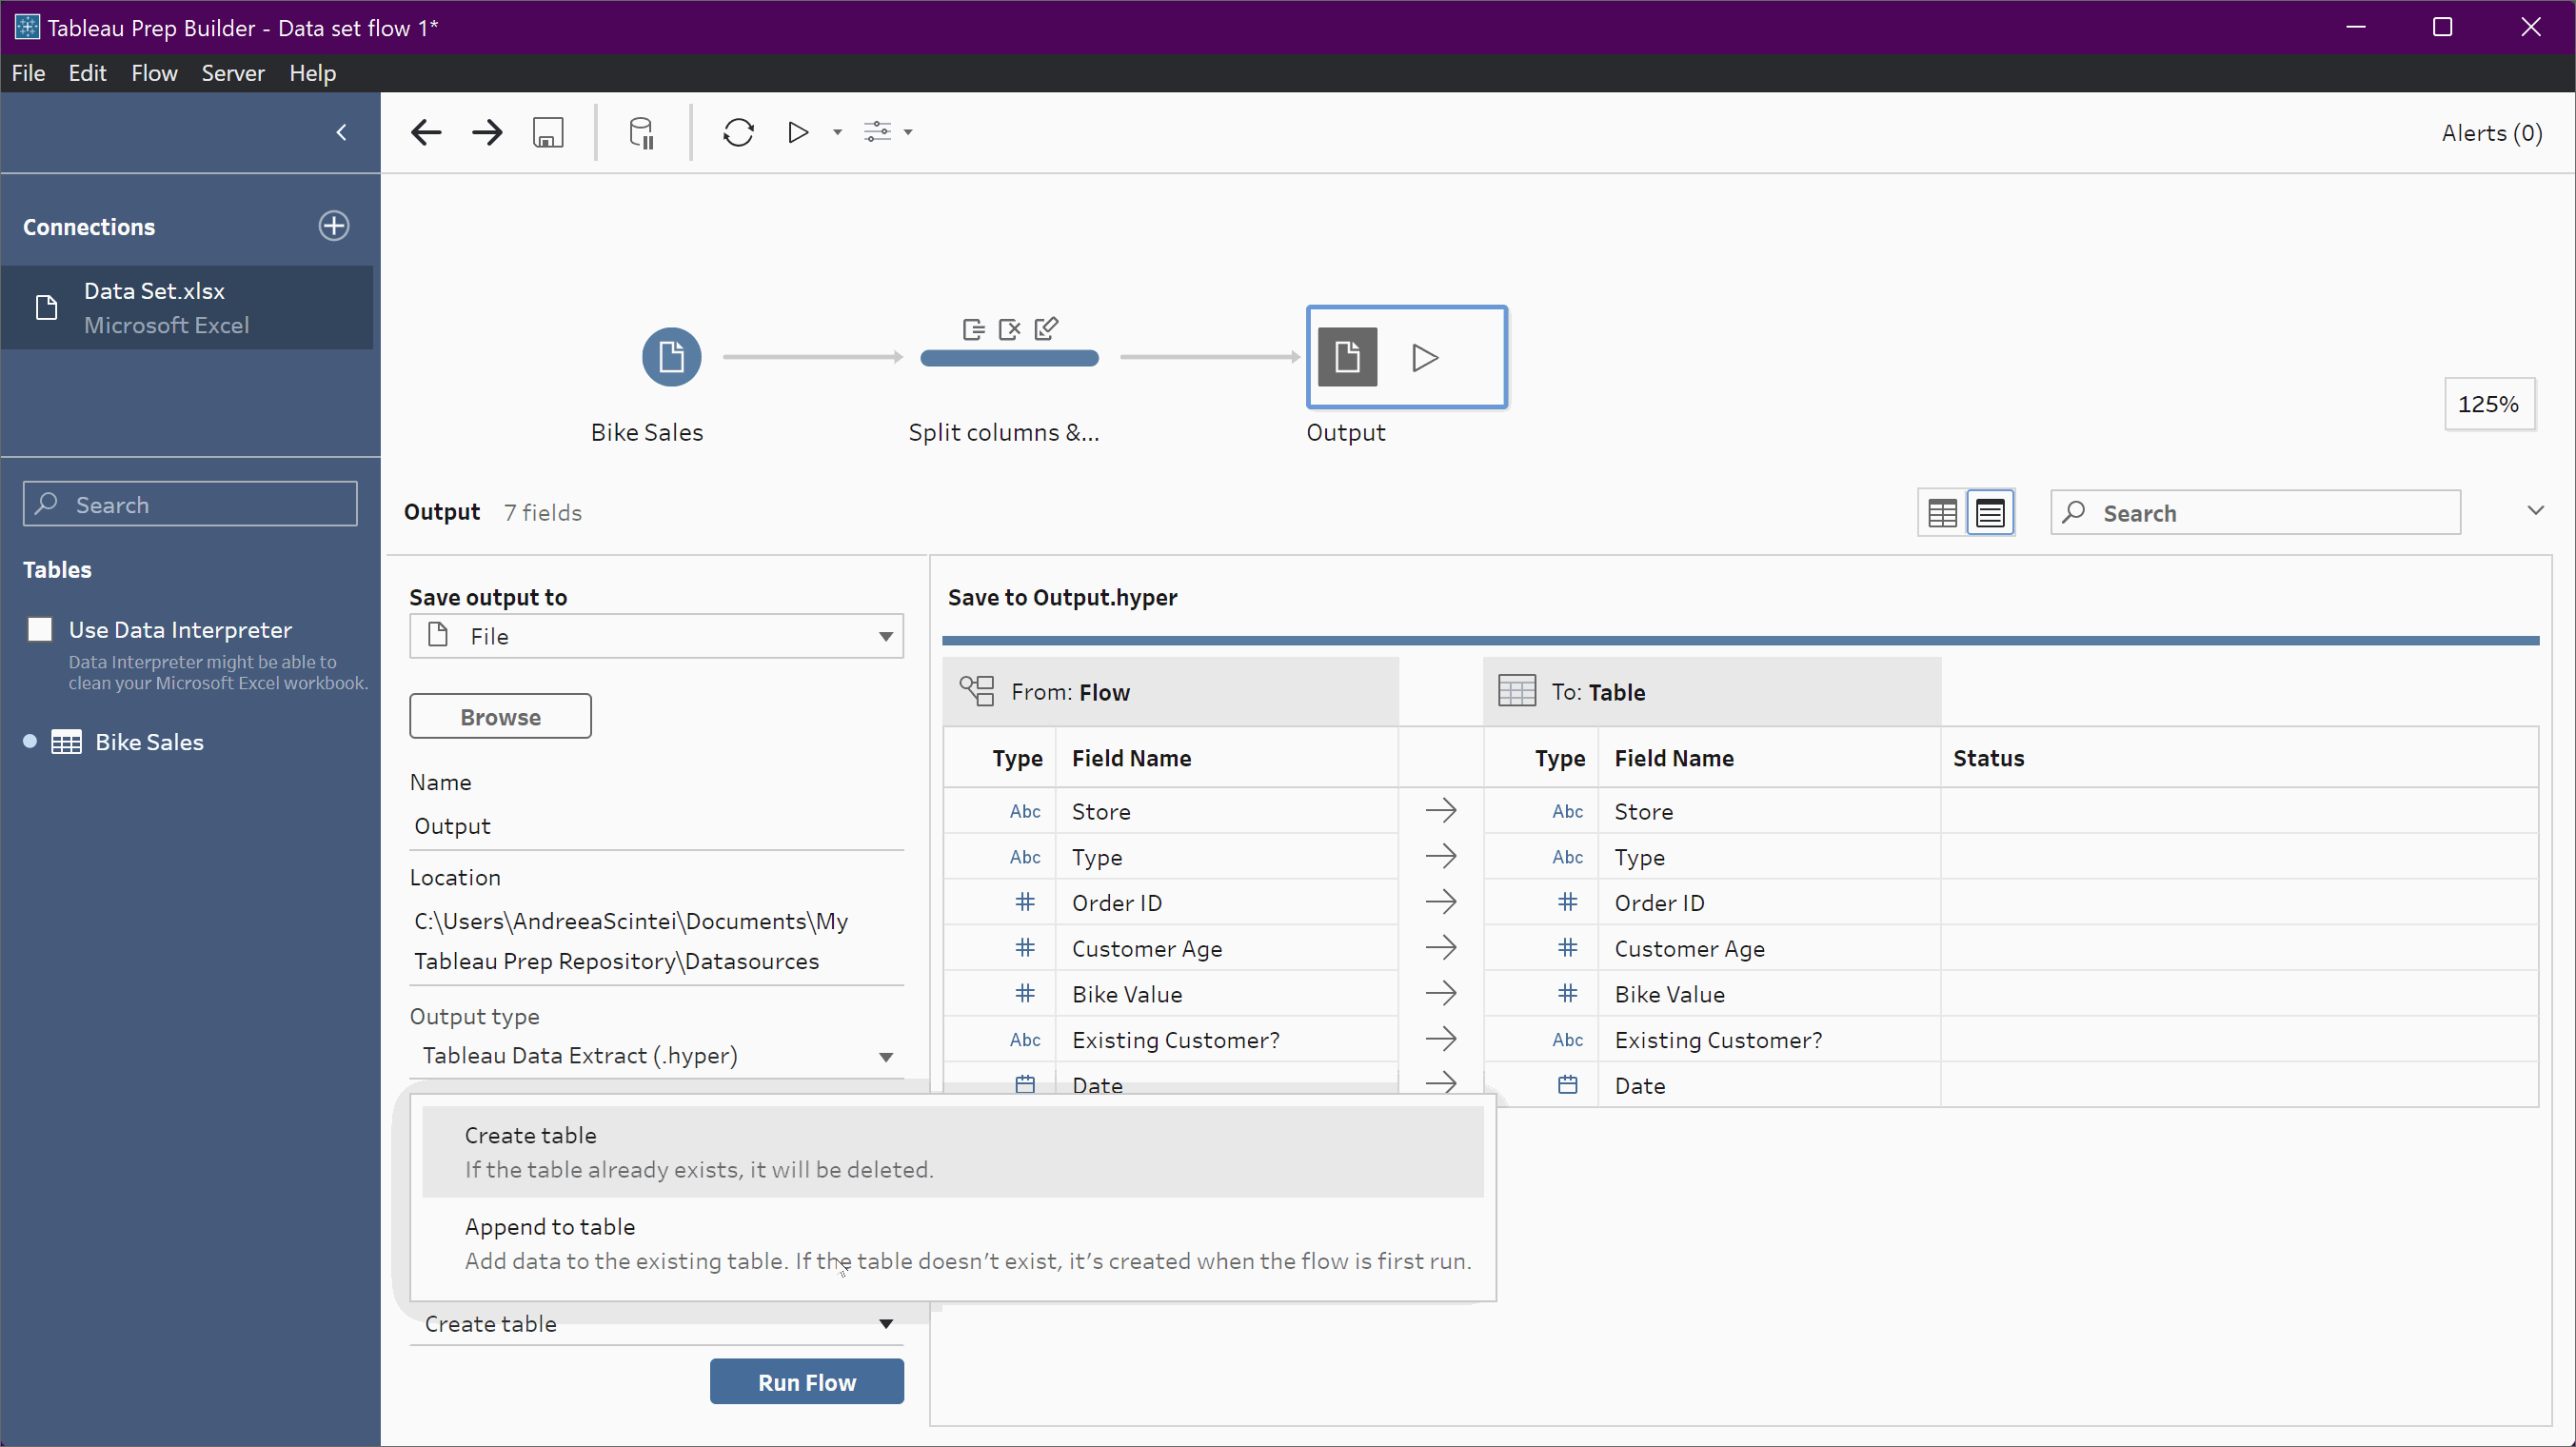Image resolution: width=2576 pixels, height=1447 pixels.
Task: Click the refresh data icon
Action: coord(738,132)
